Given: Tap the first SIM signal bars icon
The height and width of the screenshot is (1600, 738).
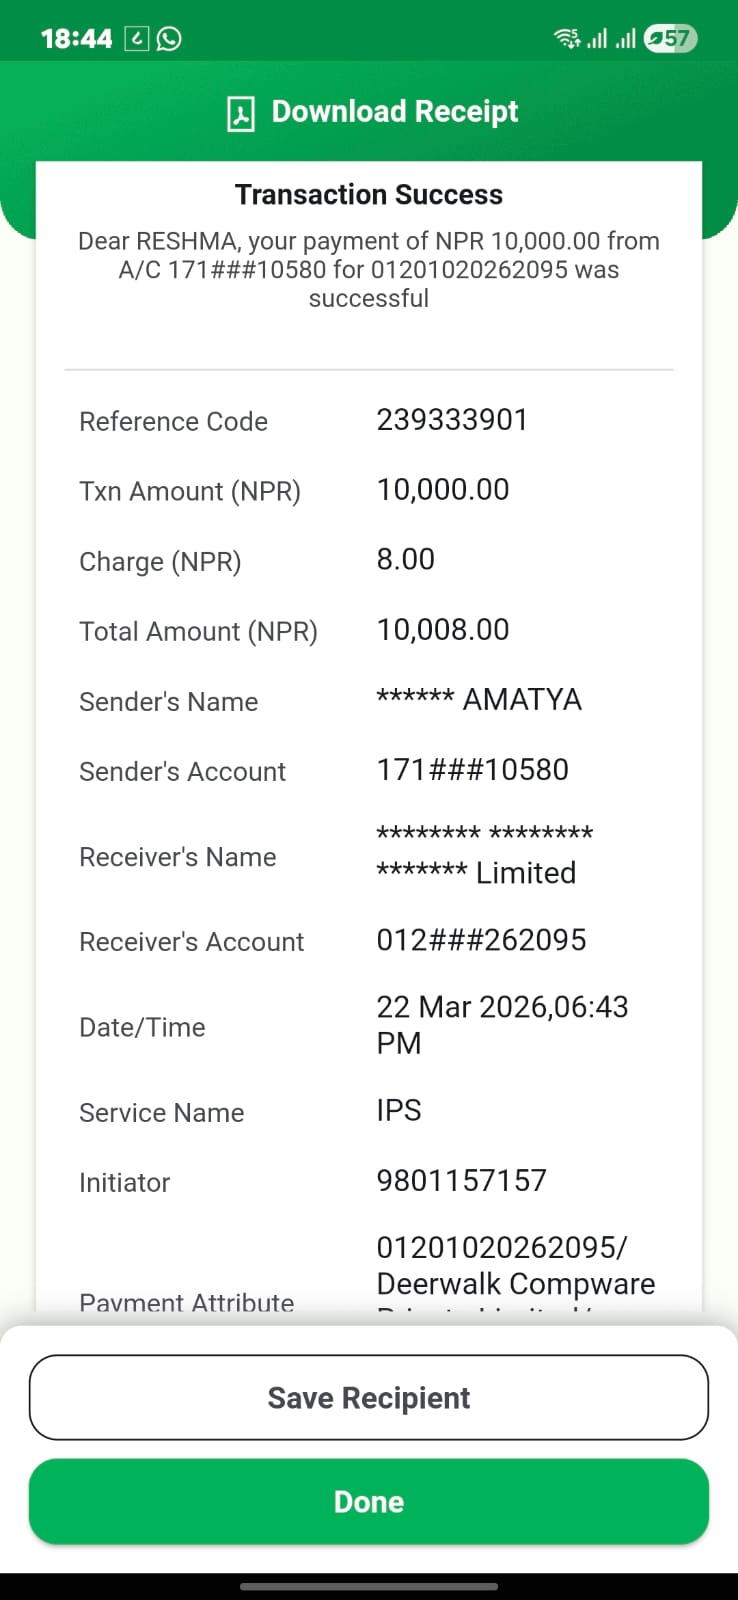Looking at the screenshot, I should pos(597,39).
